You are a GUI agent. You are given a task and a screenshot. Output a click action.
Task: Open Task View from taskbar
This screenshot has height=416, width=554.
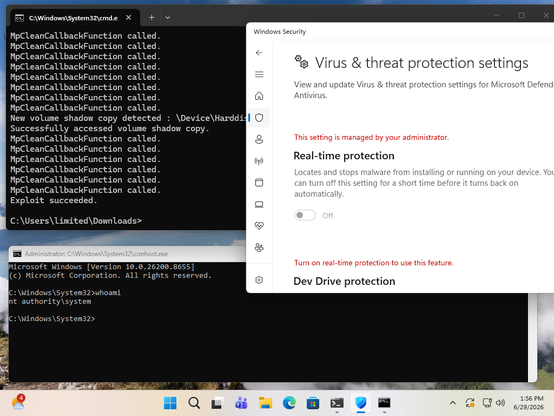218,403
